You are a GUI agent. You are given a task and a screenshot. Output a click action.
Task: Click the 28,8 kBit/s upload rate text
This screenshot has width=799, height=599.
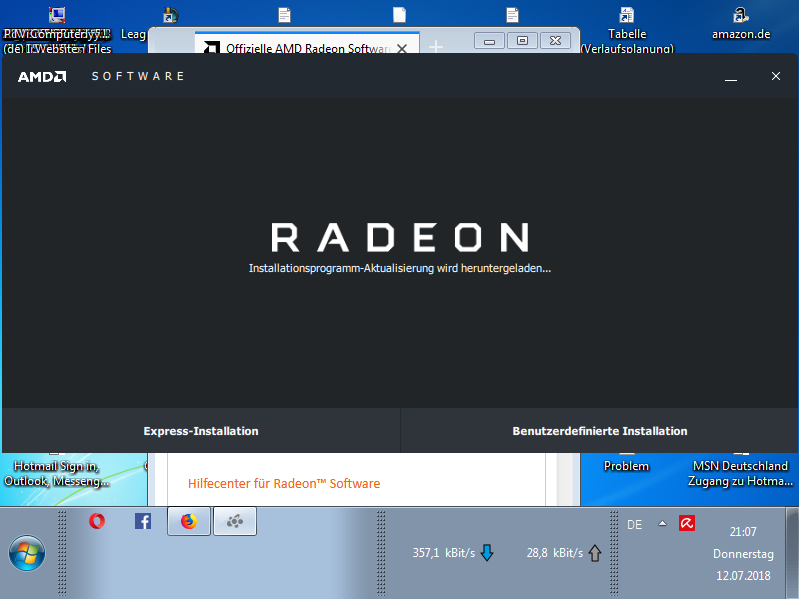click(x=555, y=553)
